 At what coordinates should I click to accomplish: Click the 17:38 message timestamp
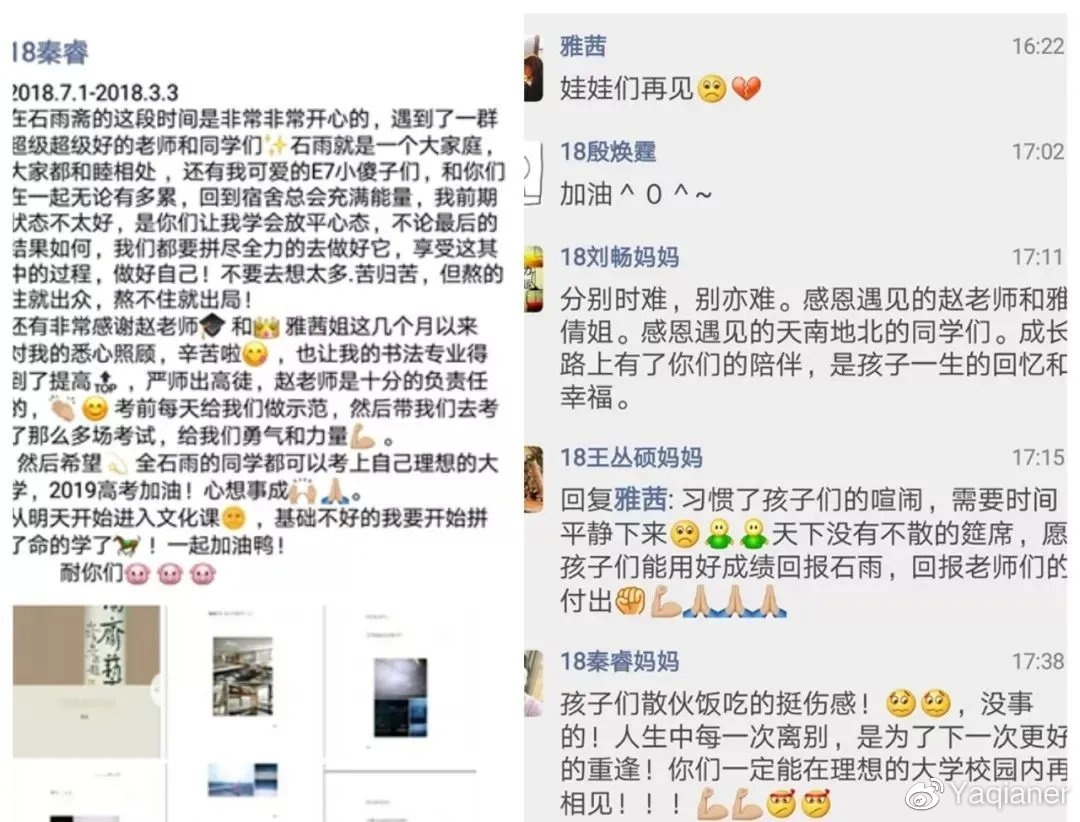click(1037, 661)
